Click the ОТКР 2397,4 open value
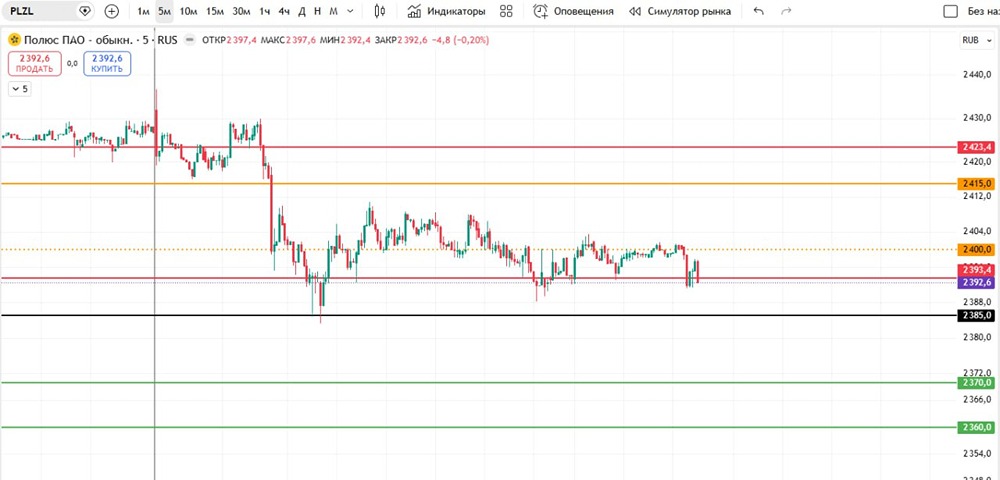The image size is (1000, 480). tap(229, 40)
